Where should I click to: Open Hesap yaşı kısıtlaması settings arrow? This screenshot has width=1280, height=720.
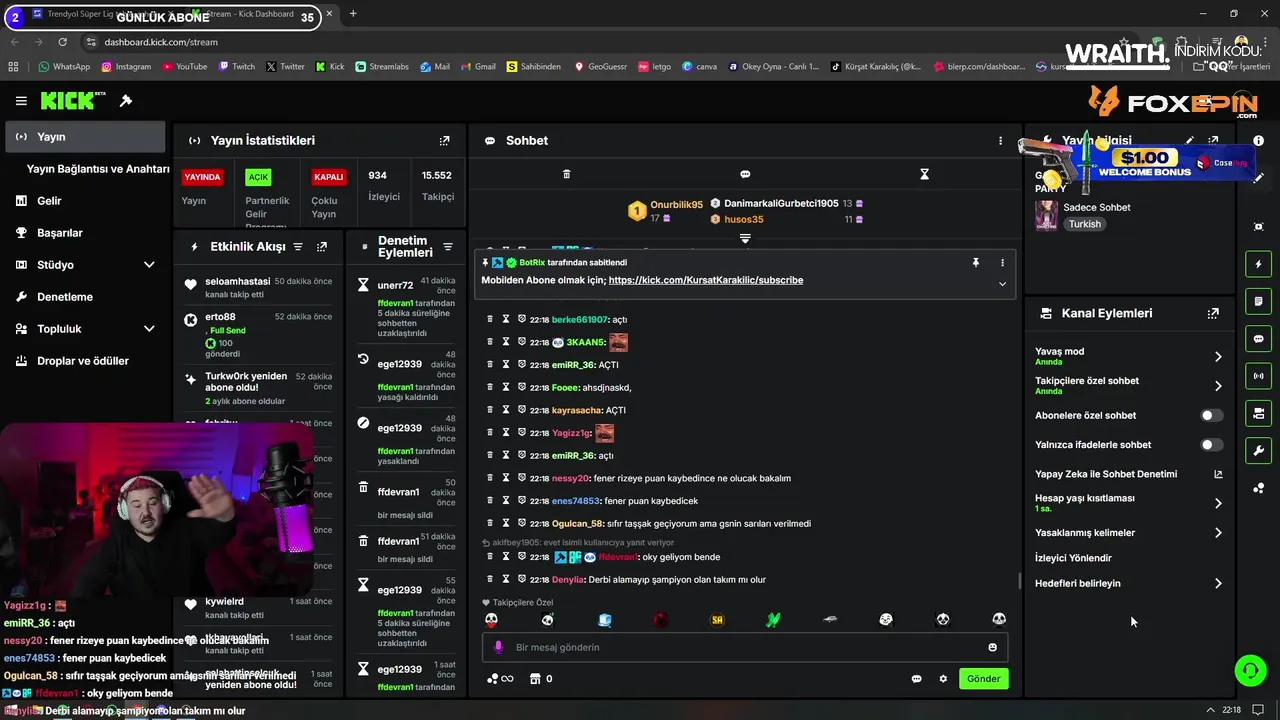tap(1217, 503)
